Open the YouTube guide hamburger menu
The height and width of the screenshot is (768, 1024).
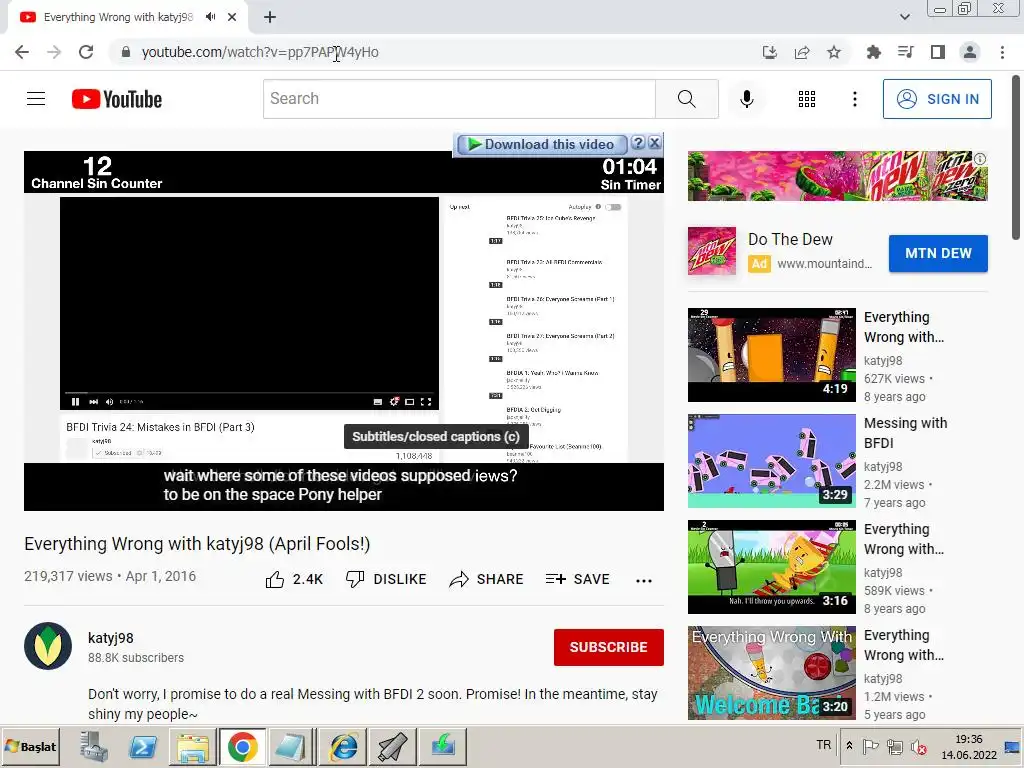pyautogui.click(x=36, y=99)
